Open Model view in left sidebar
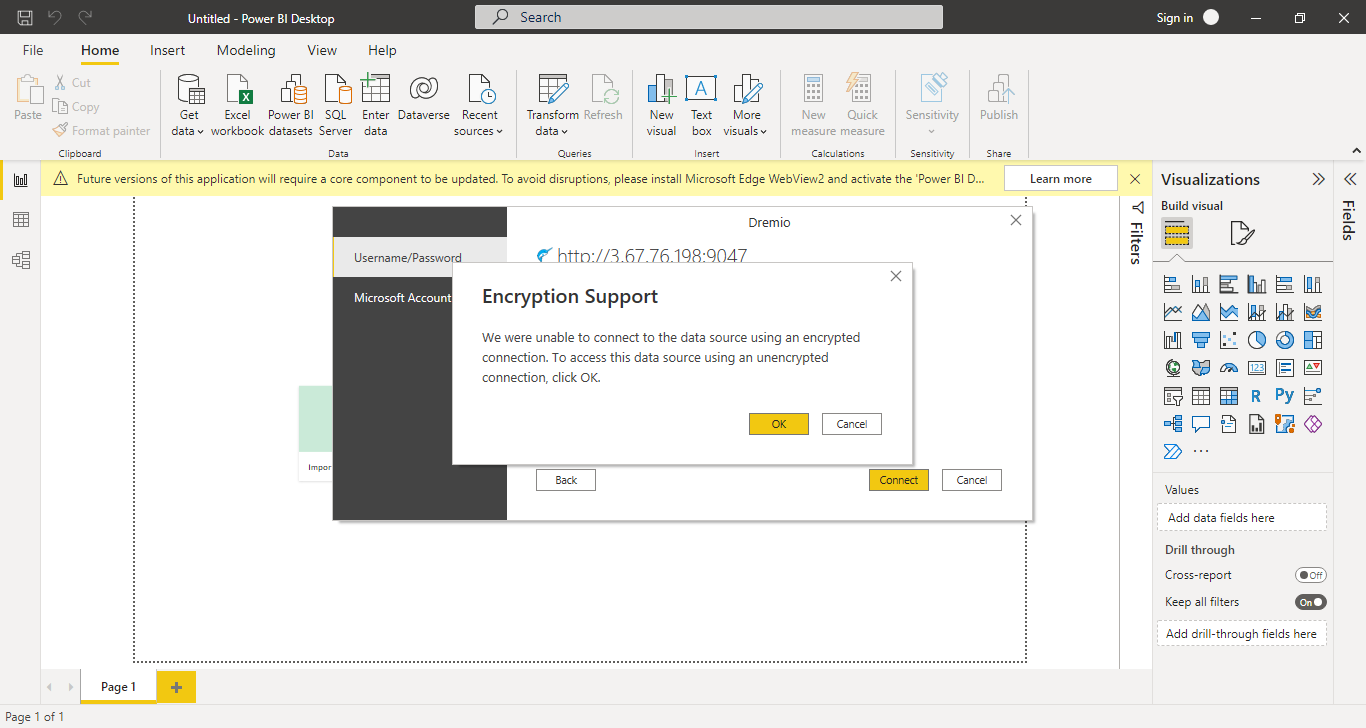Screen dimensions: 1366x728 tap(20, 260)
